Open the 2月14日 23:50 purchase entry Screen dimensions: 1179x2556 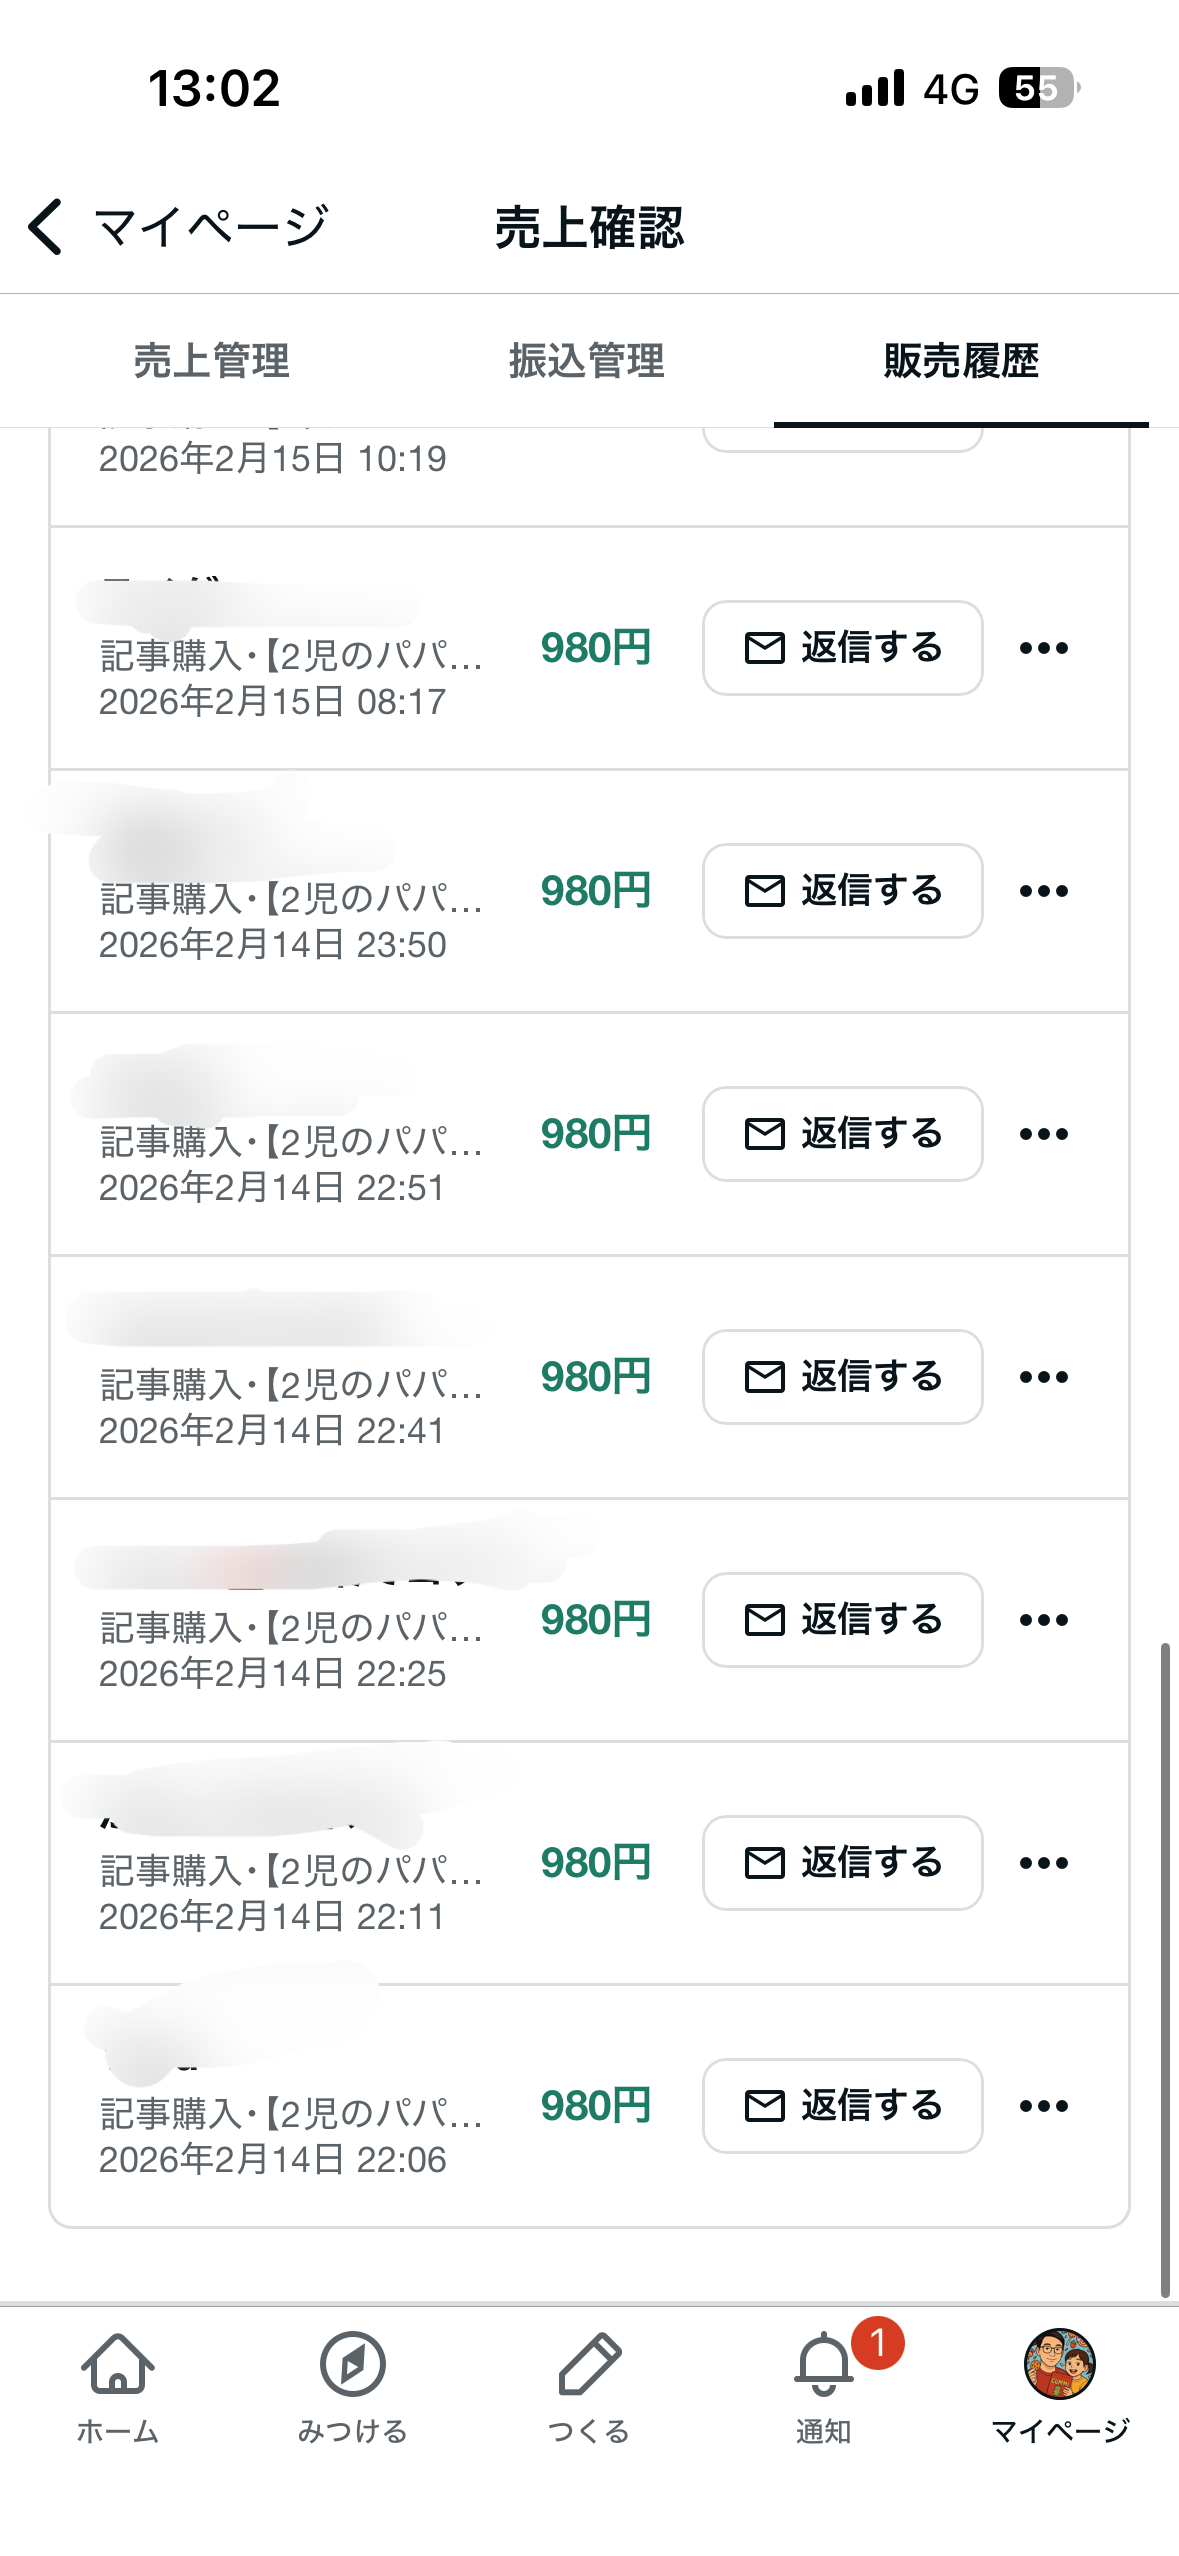290,900
